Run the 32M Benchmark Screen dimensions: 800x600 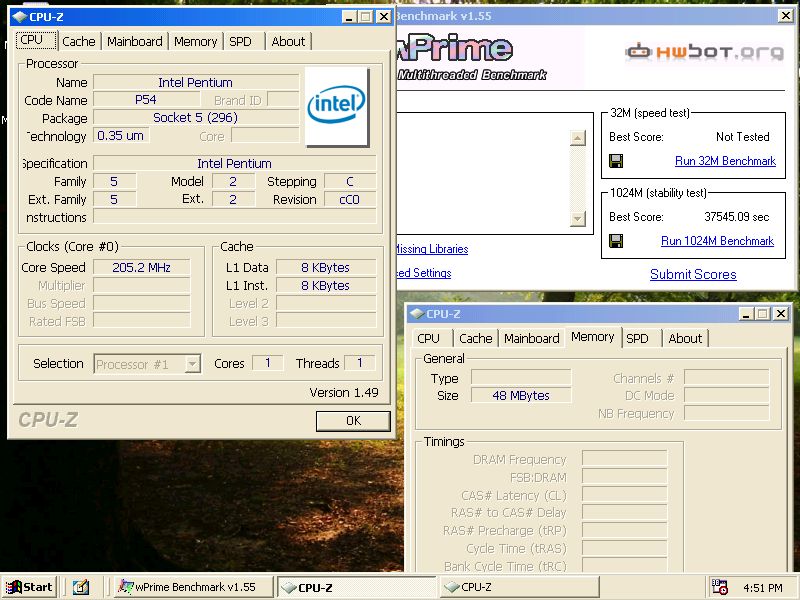[x=725, y=161]
